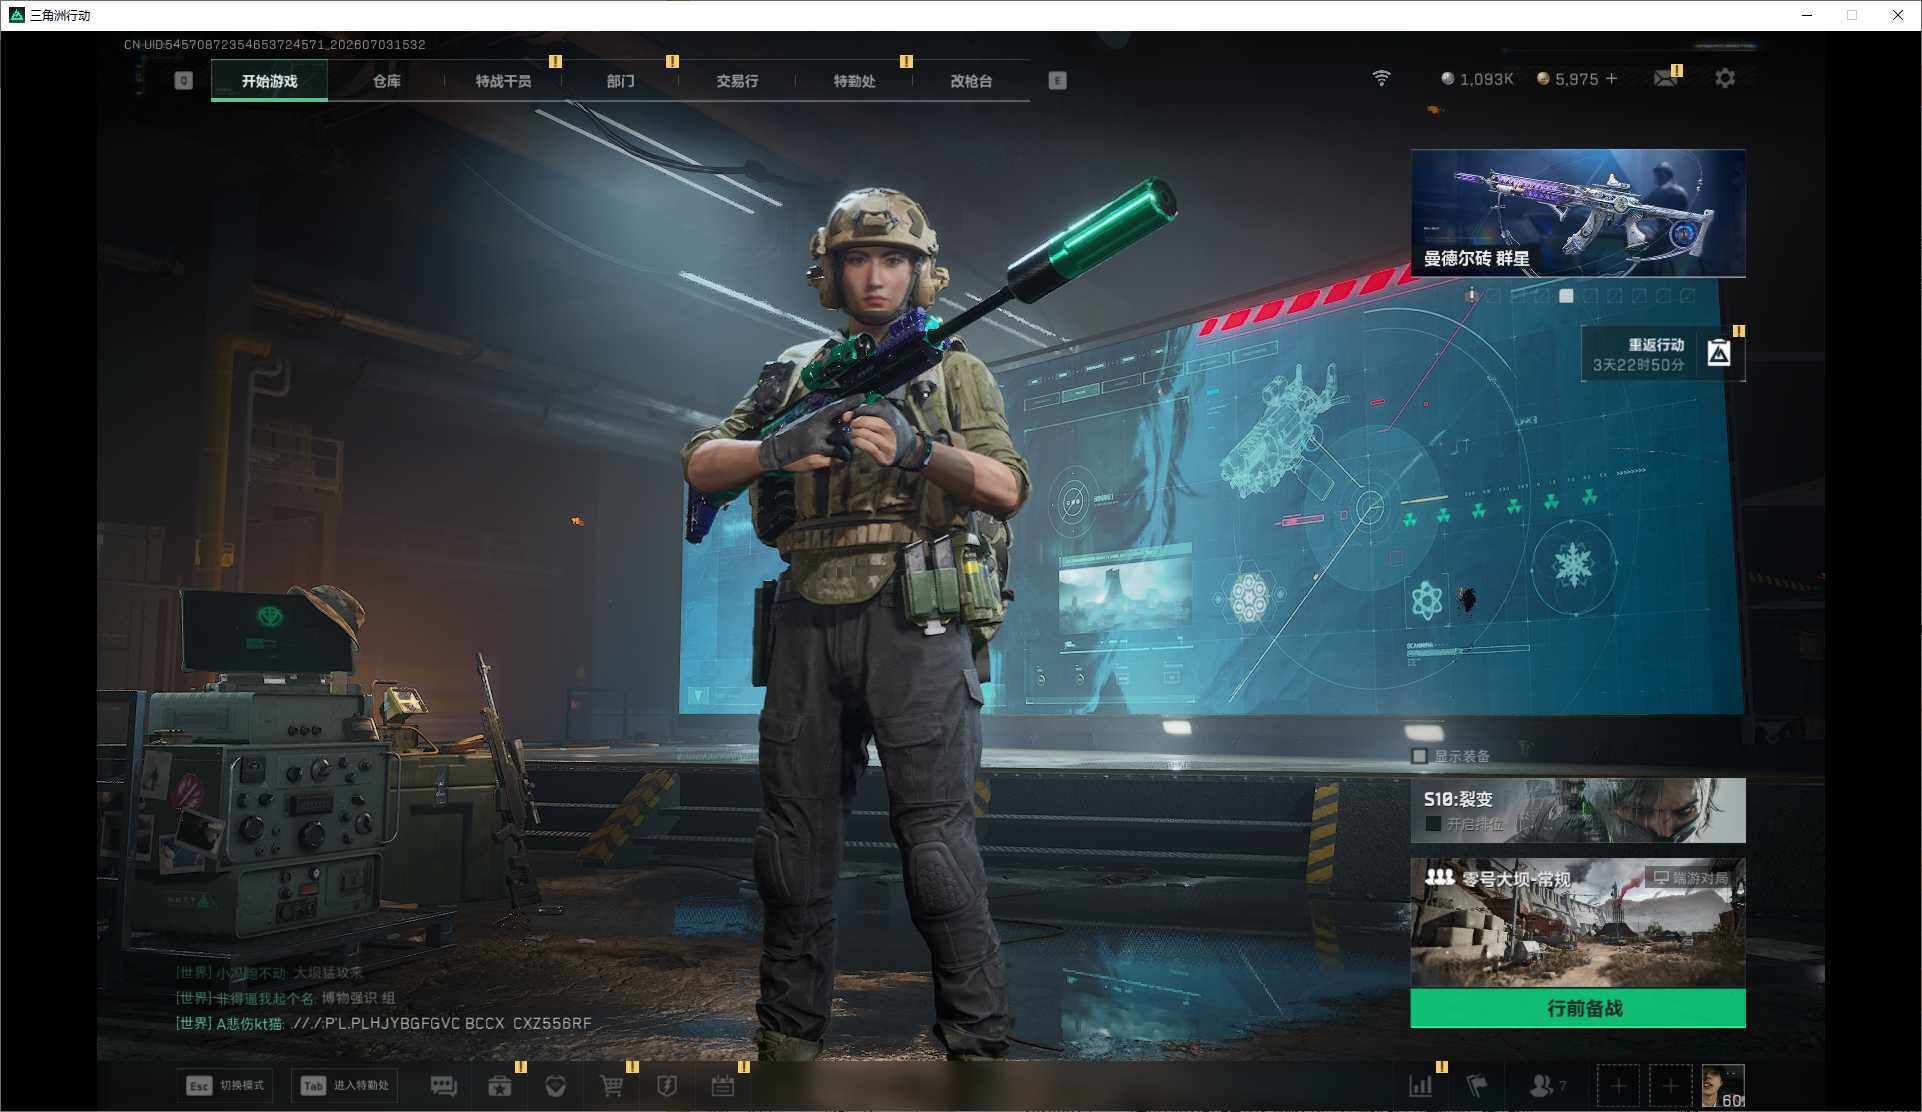This screenshot has height=1112, width=1922.
Task: Open the settings gear icon
Action: 1725,78
